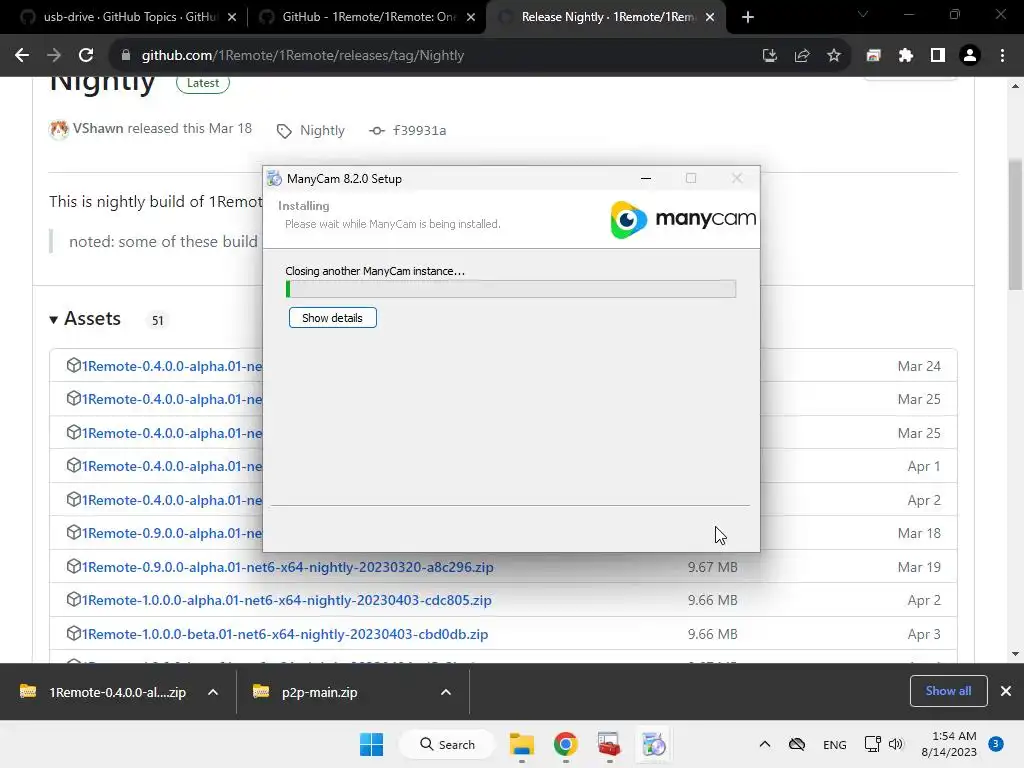Open the Windows Start menu
The image size is (1024, 768).
[x=372, y=744]
